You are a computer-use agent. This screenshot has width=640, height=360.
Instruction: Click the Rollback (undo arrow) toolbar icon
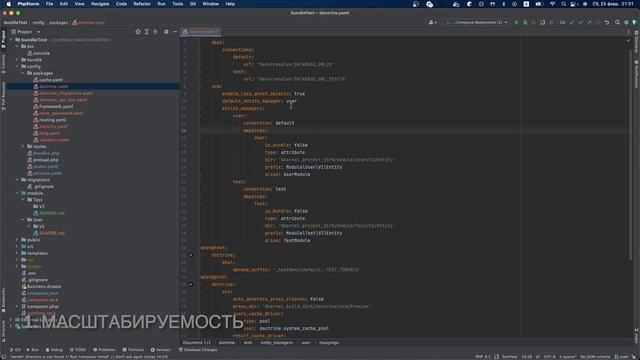[x=607, y=22]
